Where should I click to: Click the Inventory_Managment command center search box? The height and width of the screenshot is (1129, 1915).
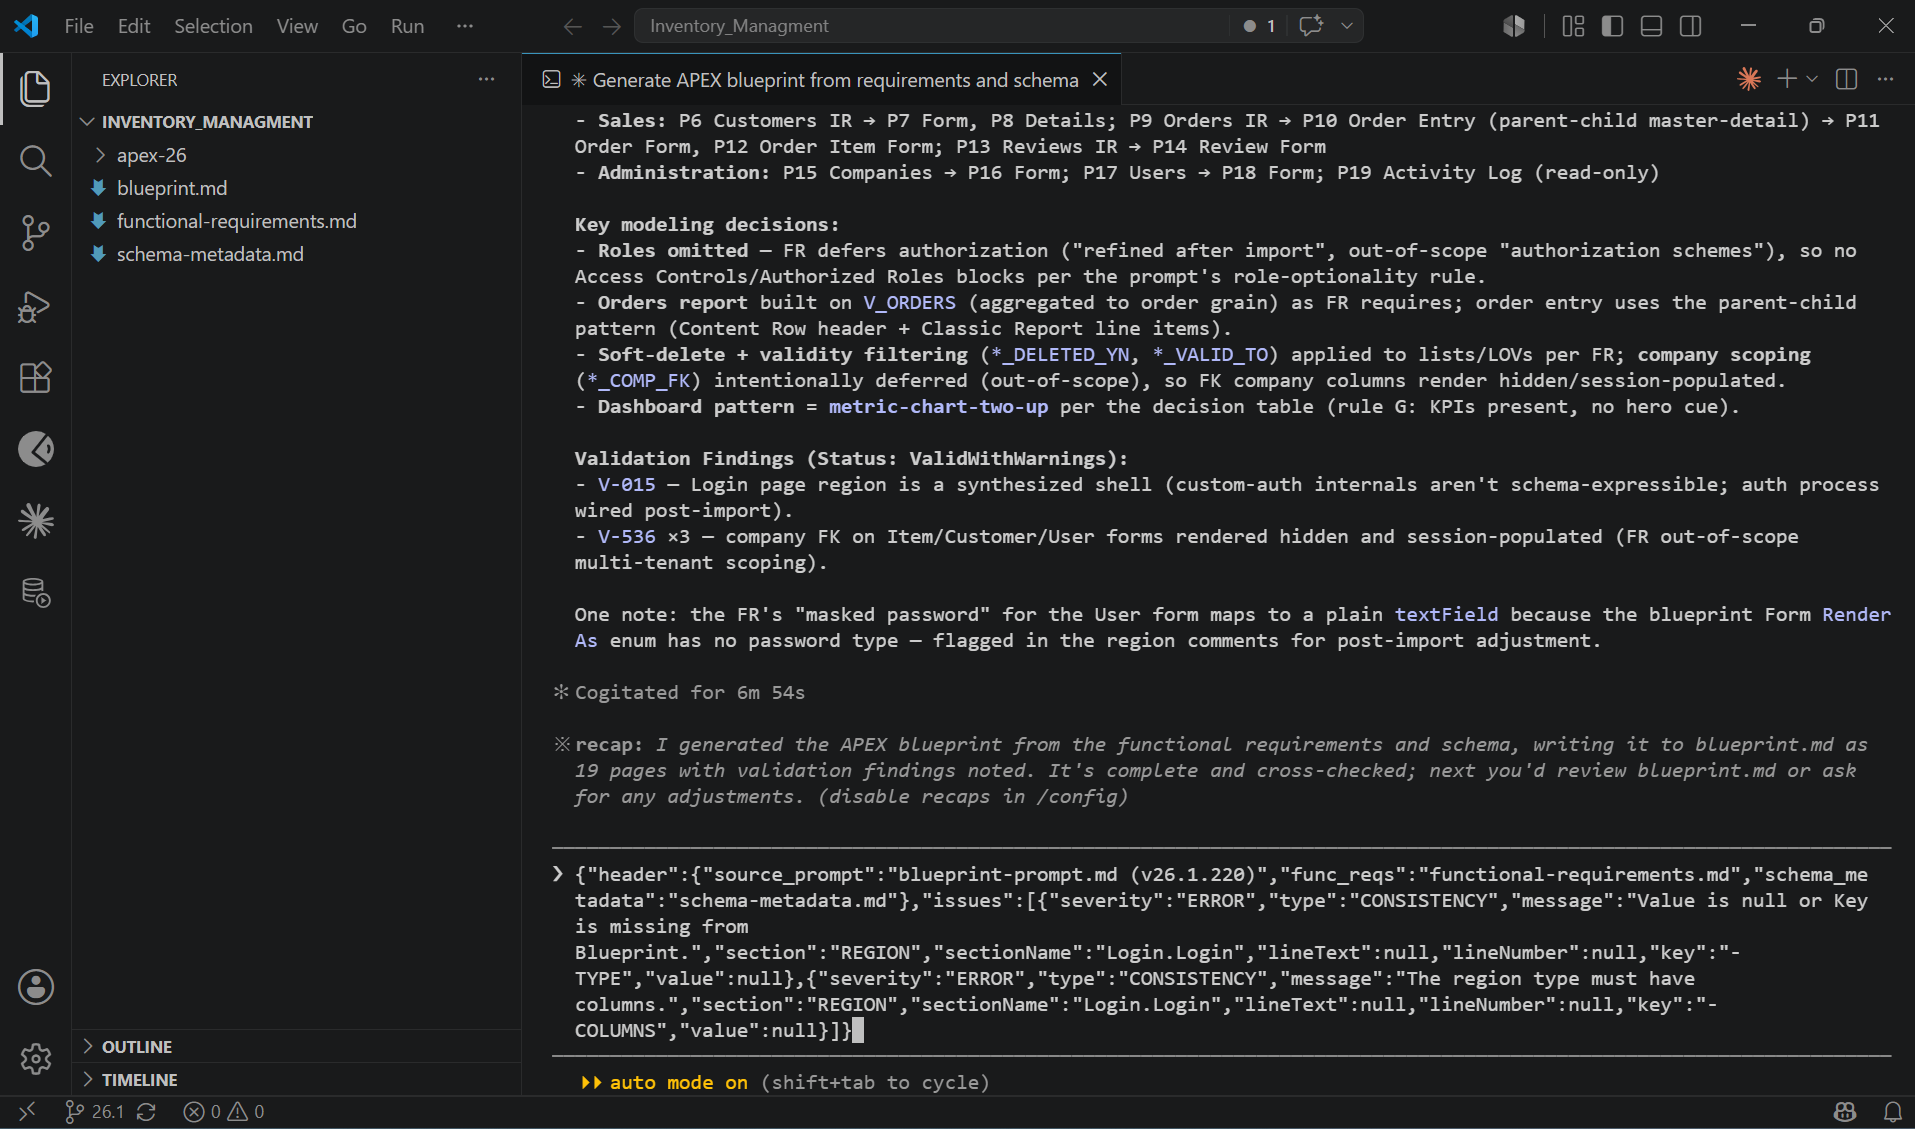[x=930, y=26]
